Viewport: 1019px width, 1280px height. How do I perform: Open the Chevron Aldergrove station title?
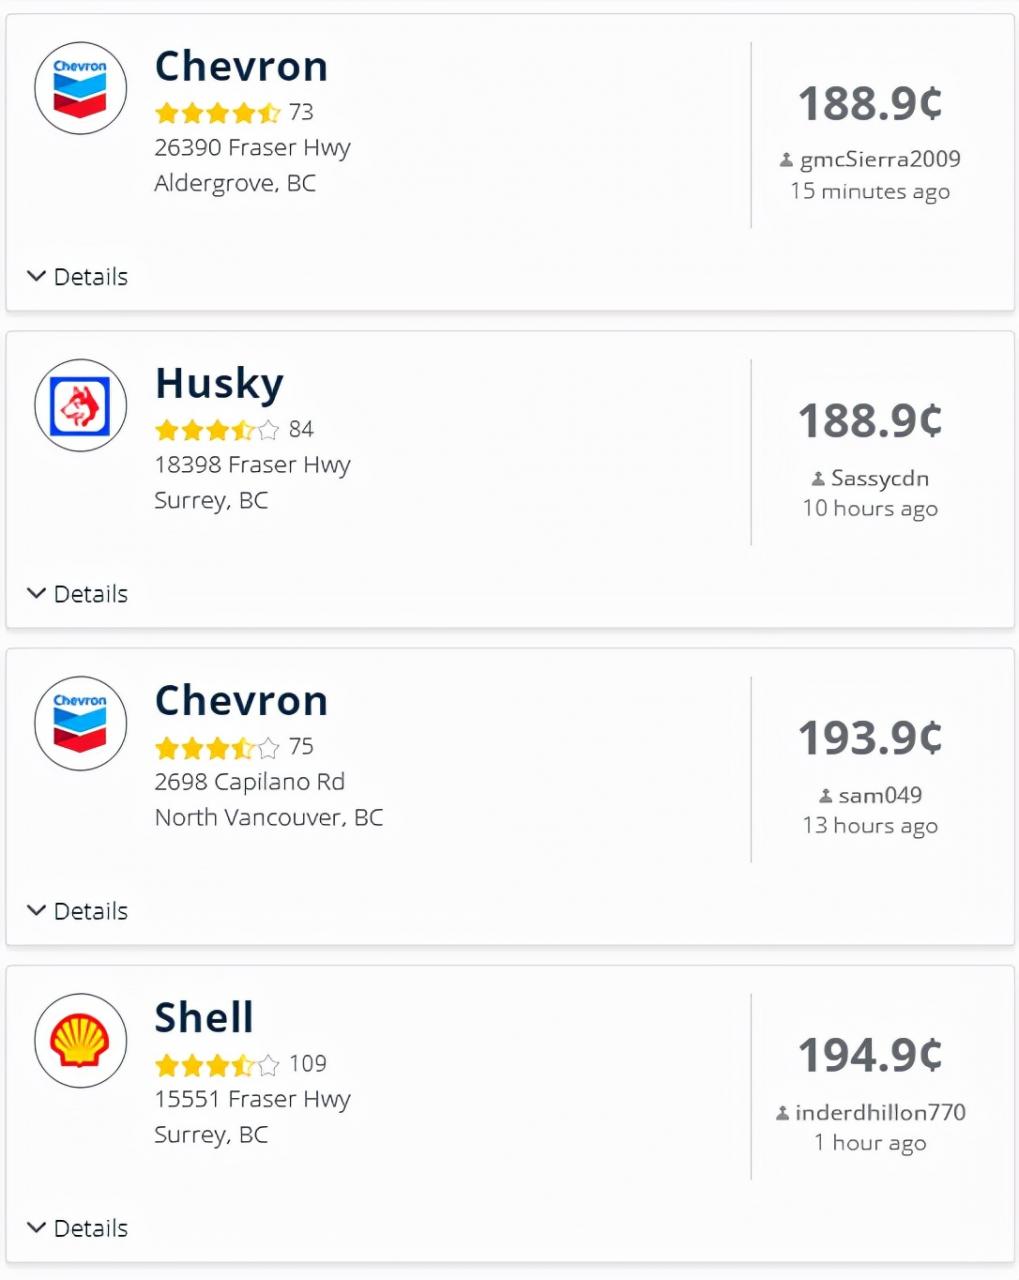241,67
